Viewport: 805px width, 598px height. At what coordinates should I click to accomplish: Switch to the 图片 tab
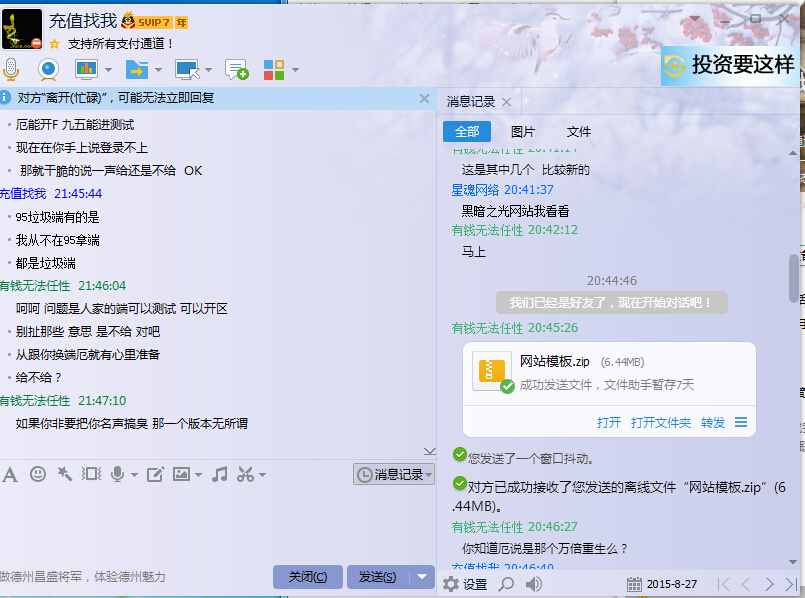pyautogui.click(x=523, y=131)
